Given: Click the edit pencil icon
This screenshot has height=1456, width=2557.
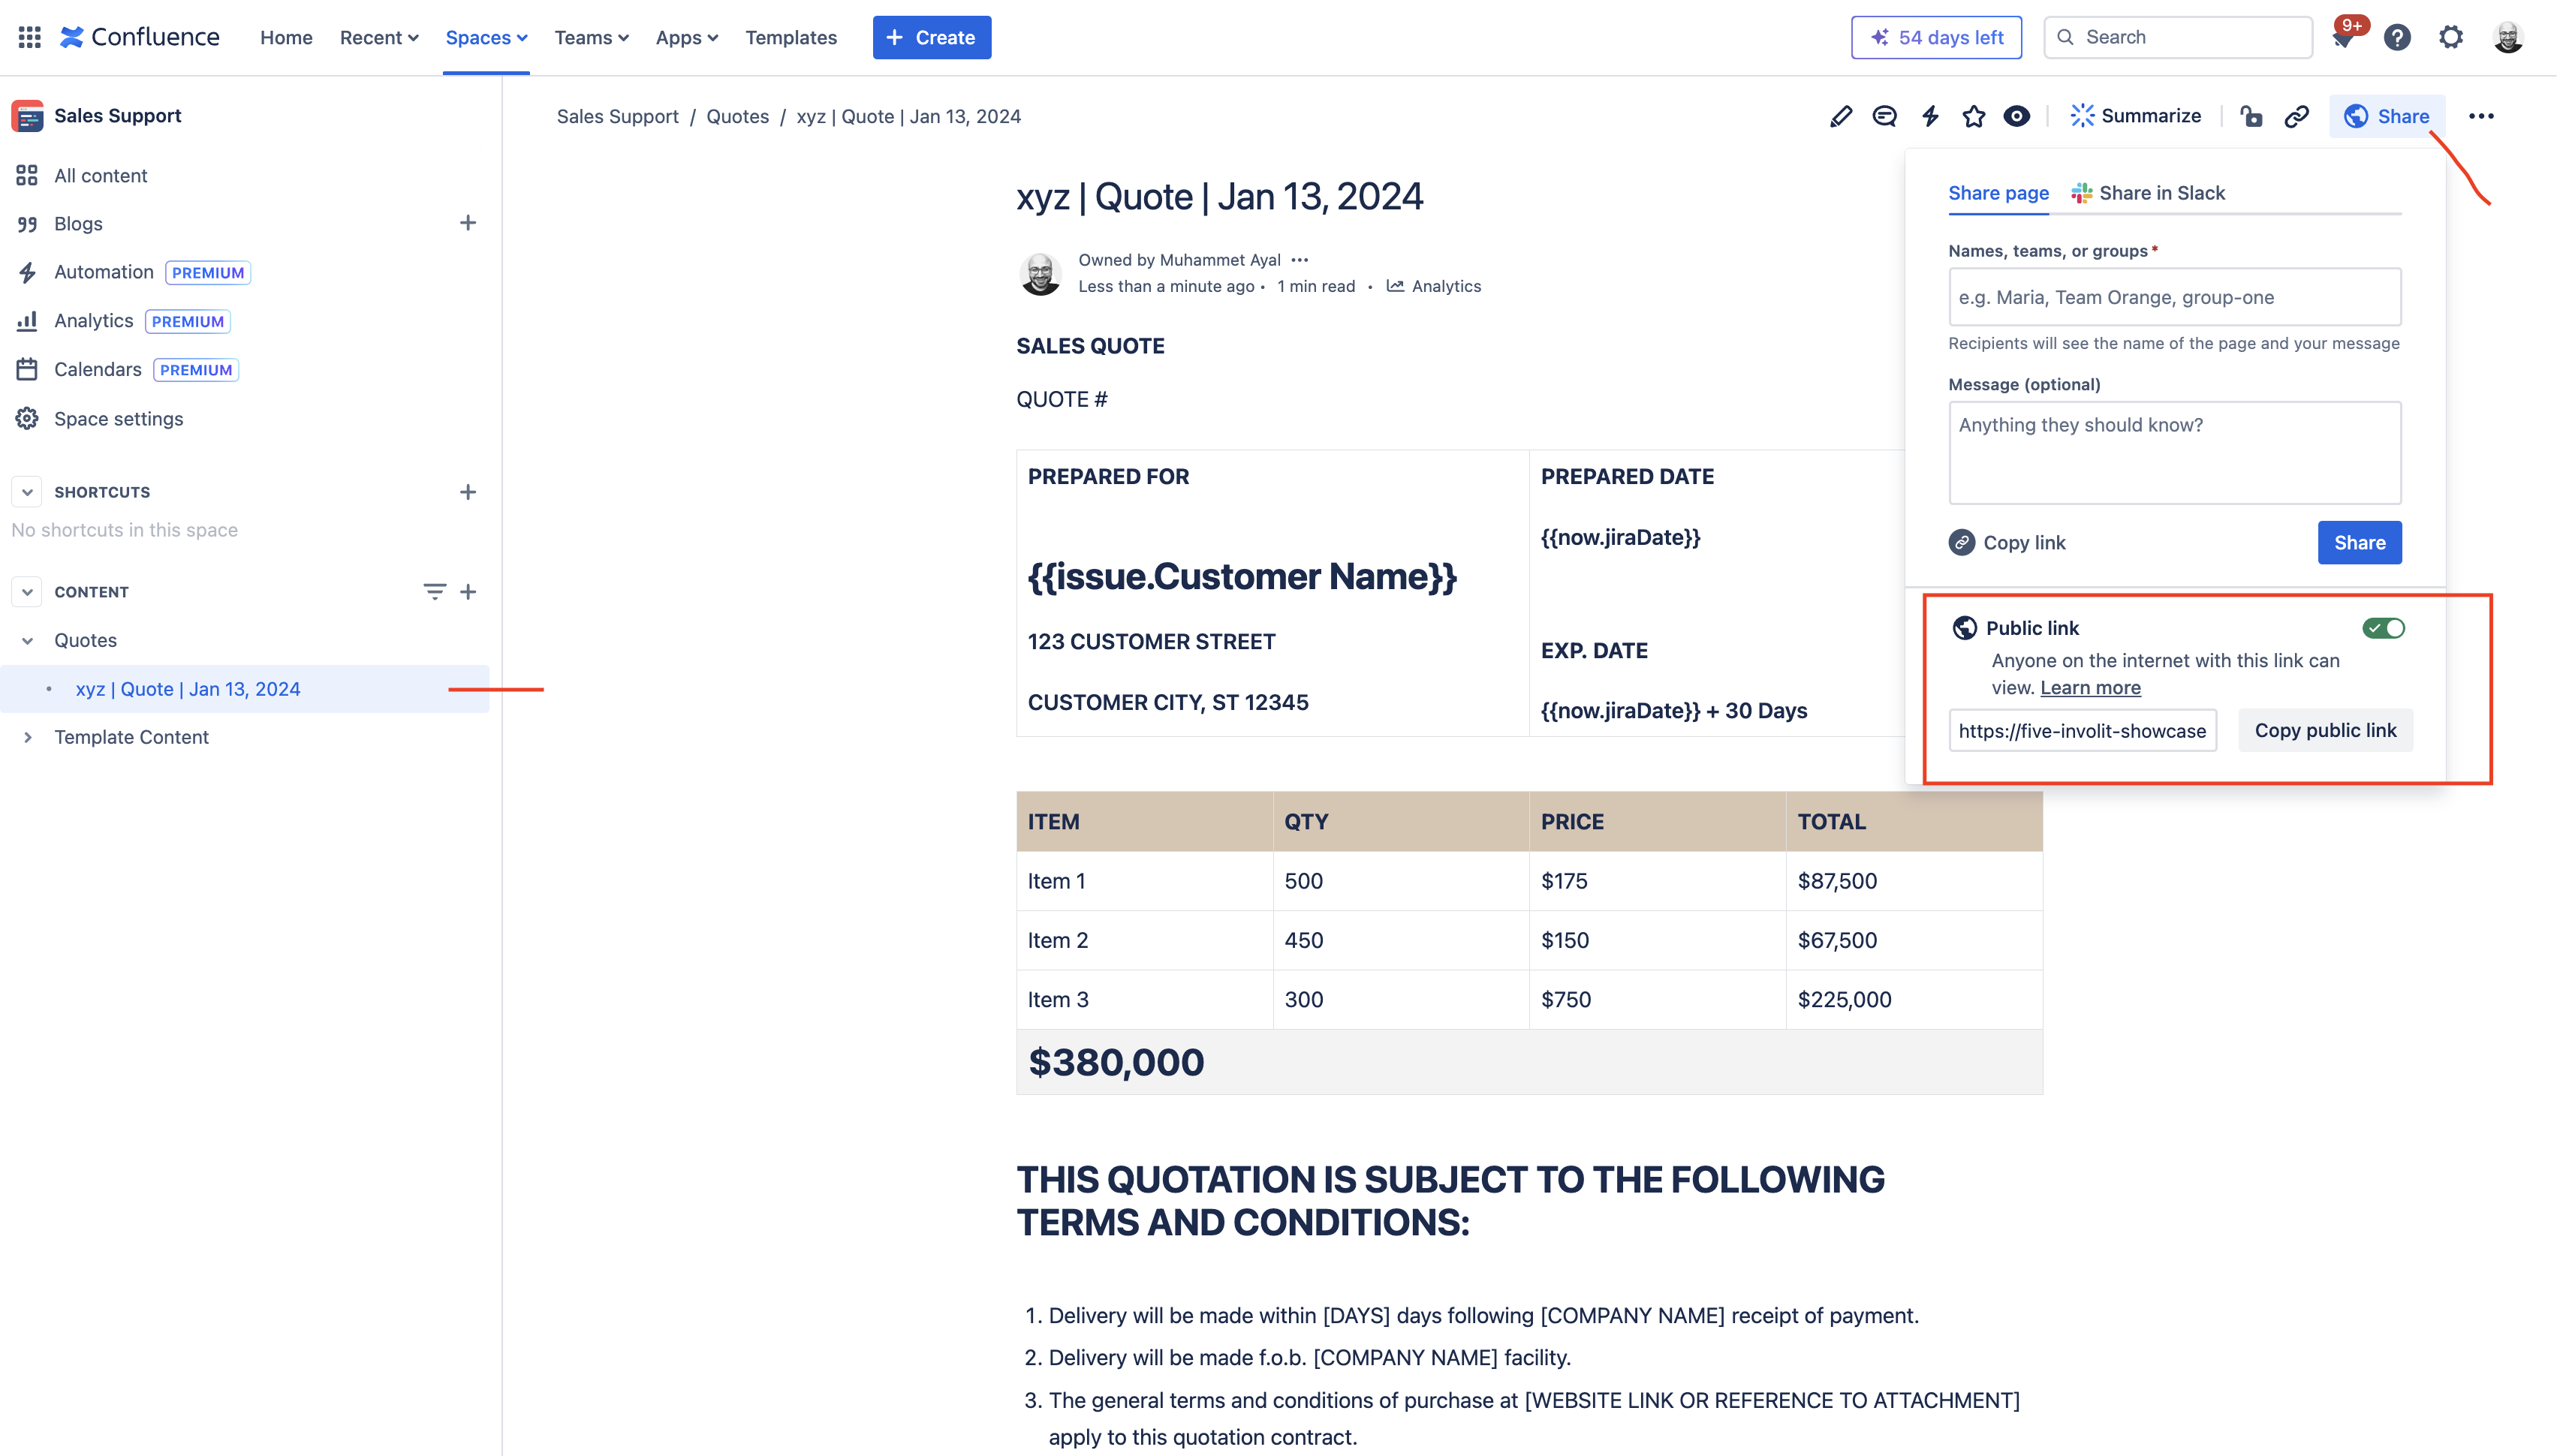Looking at the screenshot, I should coord(1840,116).
